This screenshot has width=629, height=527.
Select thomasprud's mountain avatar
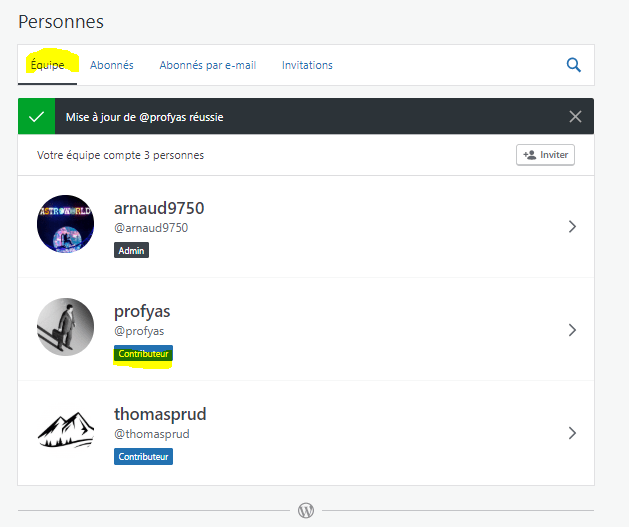66,431
